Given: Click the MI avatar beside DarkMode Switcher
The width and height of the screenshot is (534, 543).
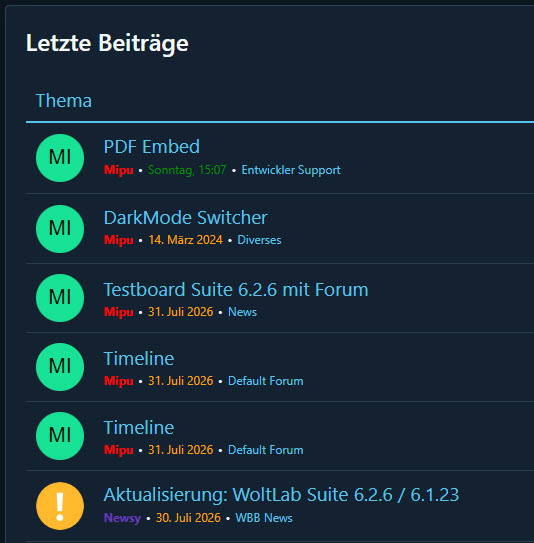Looking at the screenshot, I should (x=60, y=229).
